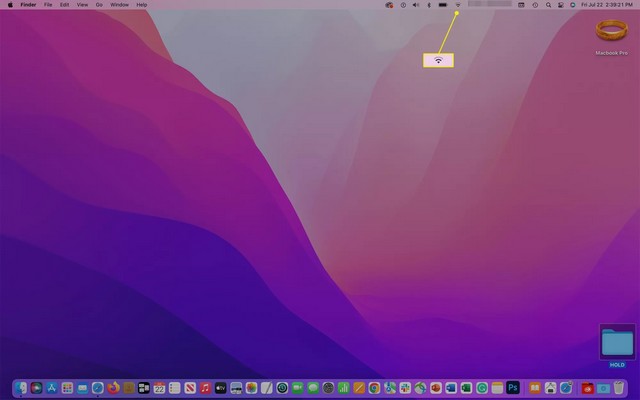This screenshot has height=400, width=640.
Task: Open the Bluetooth status menu
Action: pyautogui.click(x=428, y=5)
